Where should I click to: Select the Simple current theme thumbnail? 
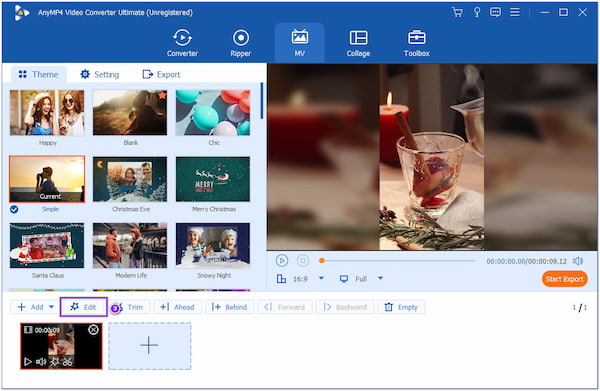tap(47, 179)
